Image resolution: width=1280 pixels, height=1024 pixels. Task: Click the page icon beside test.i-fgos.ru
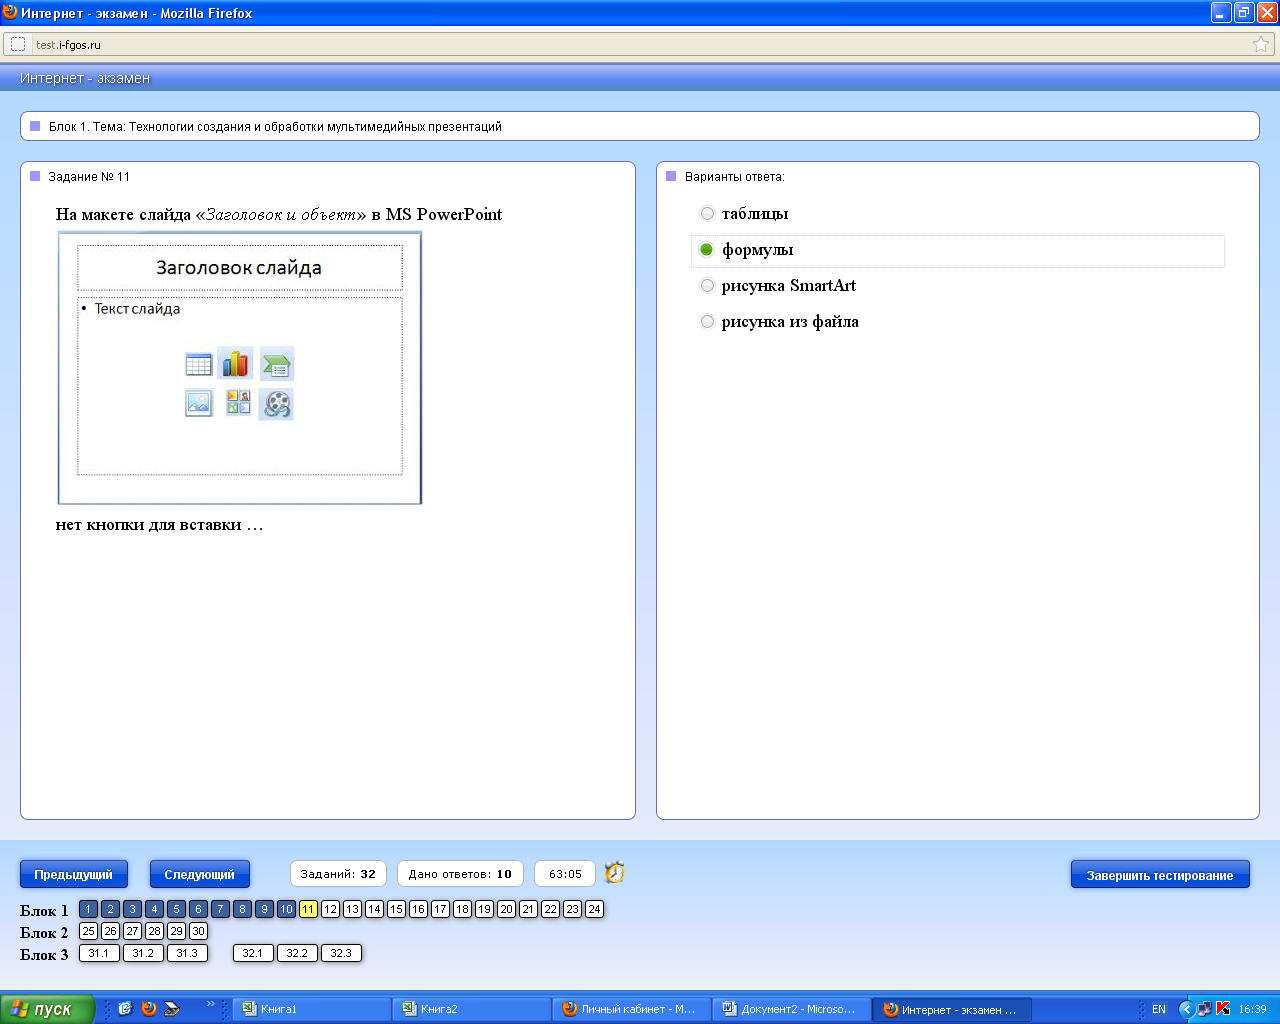(18, 44)
